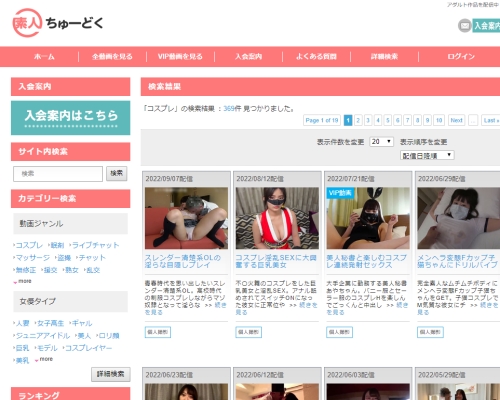
Task: Click the site logo in the header
Action: pyautogui.click(x=58, y=23)
